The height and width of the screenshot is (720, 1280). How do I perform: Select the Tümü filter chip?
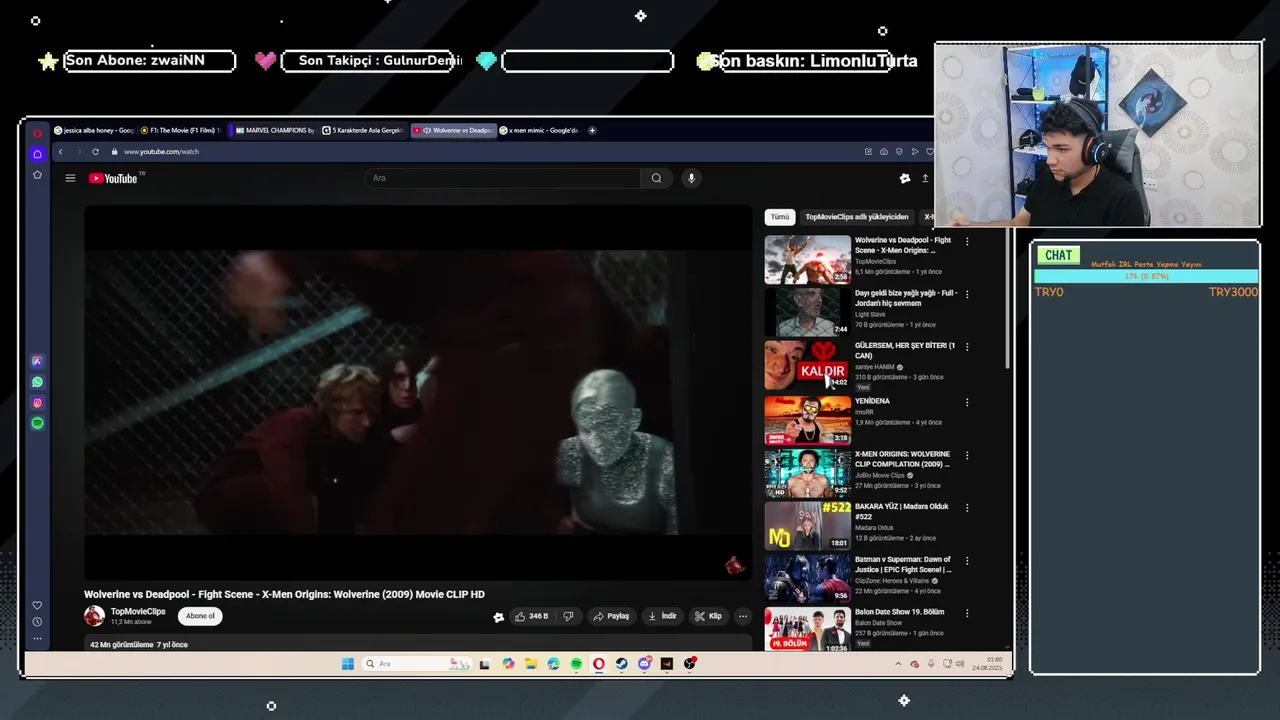coord(779,217)
